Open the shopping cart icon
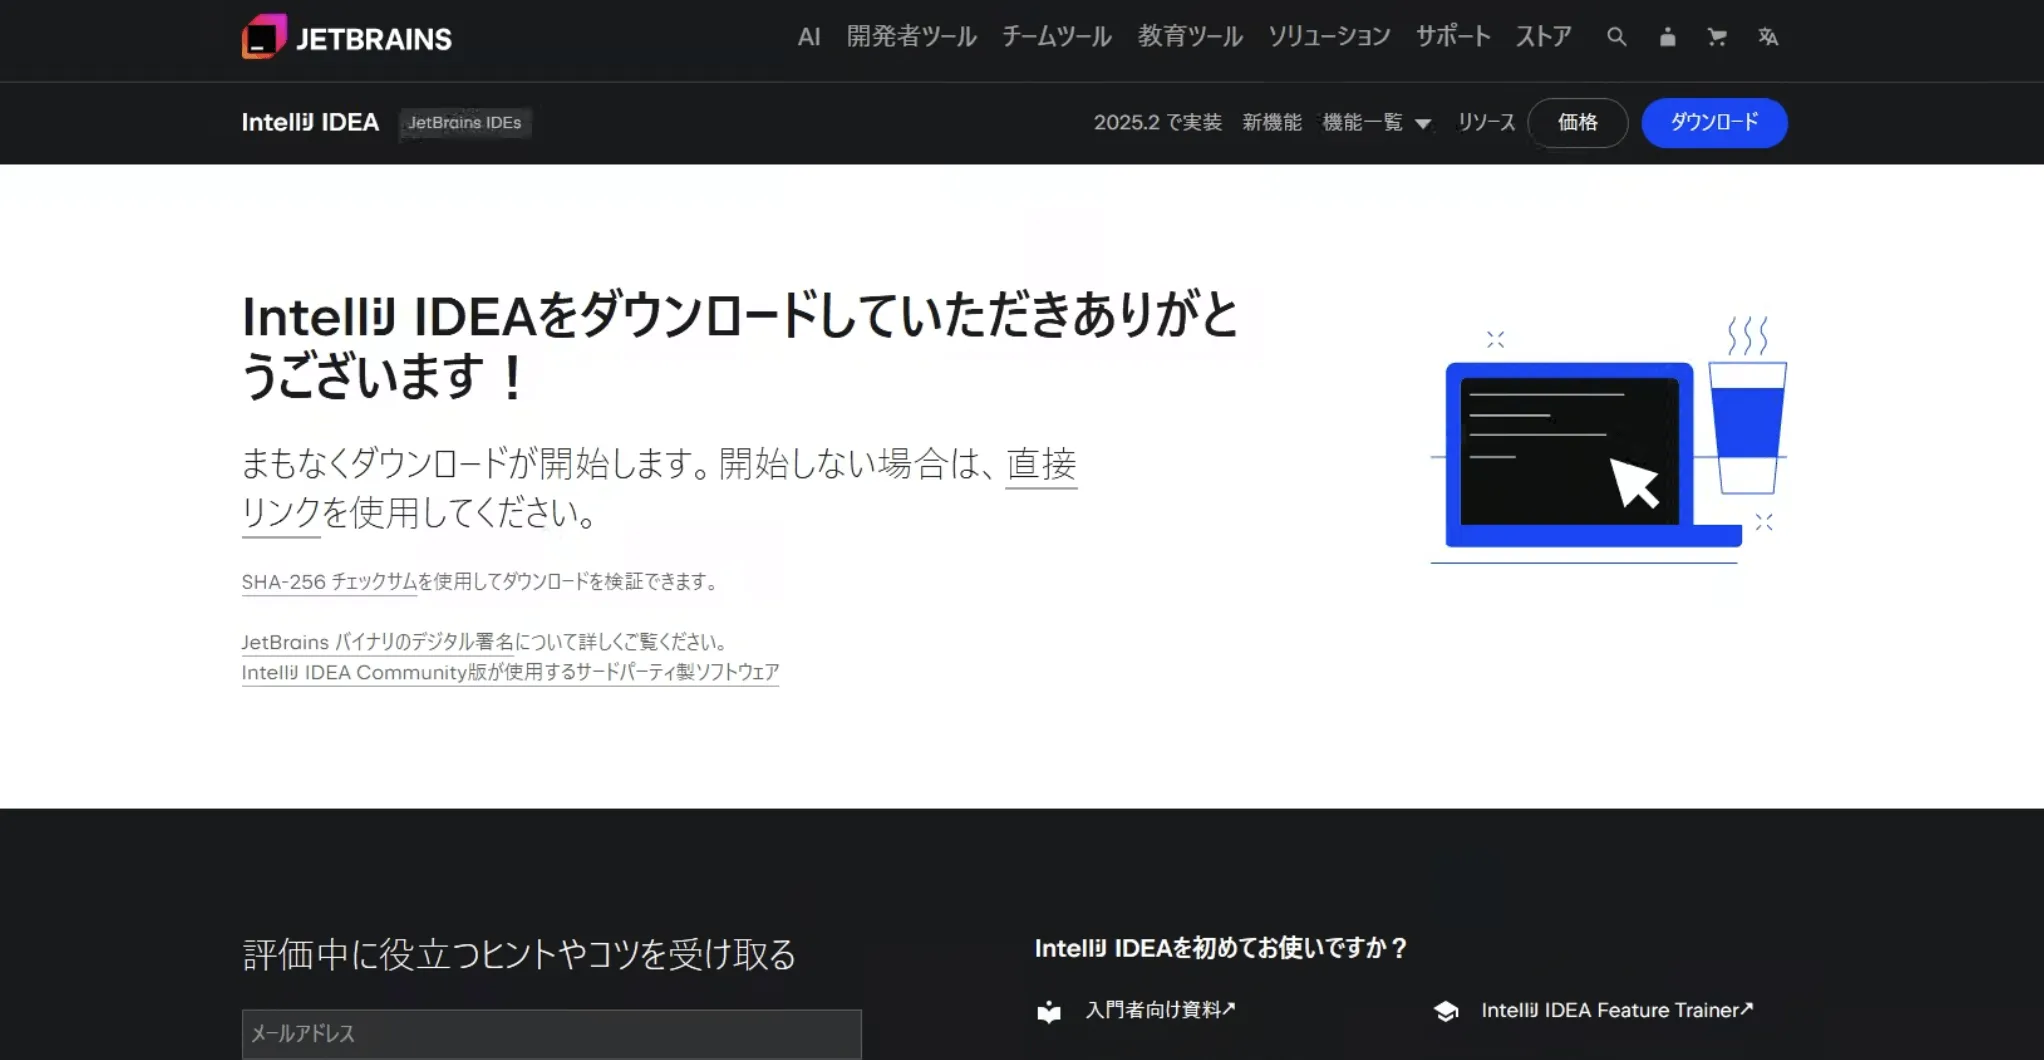 [1717, 37]
